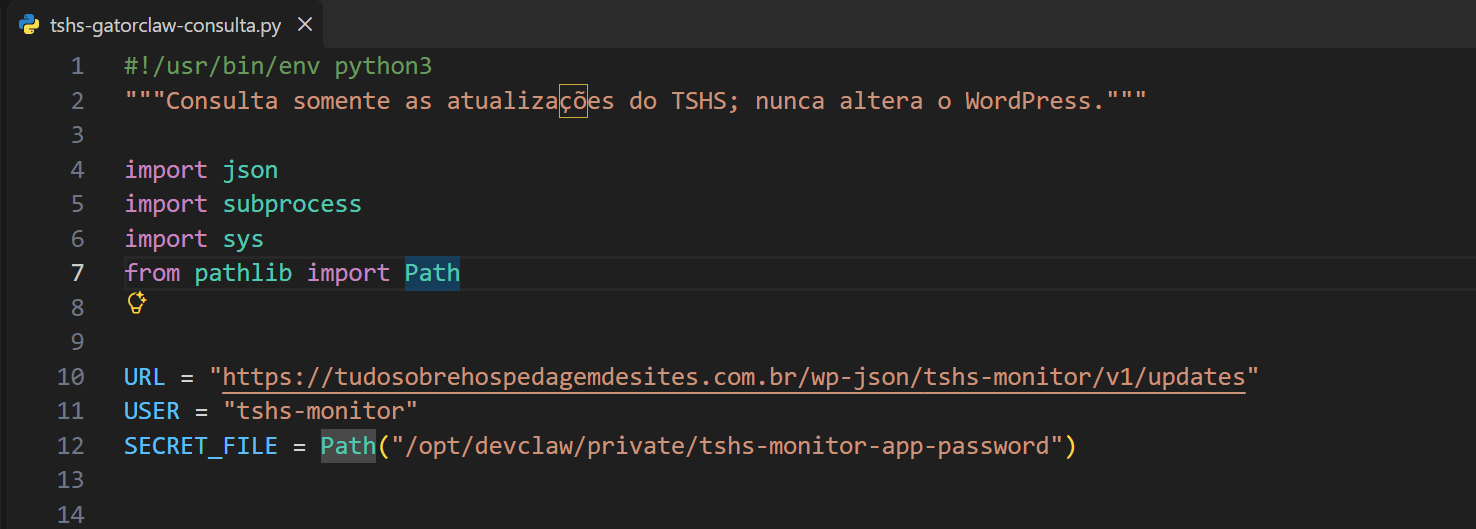This screenshot has height=529, width=1476.
Task: Click the sys module name on line 6
Action: (x=243, y=239)
